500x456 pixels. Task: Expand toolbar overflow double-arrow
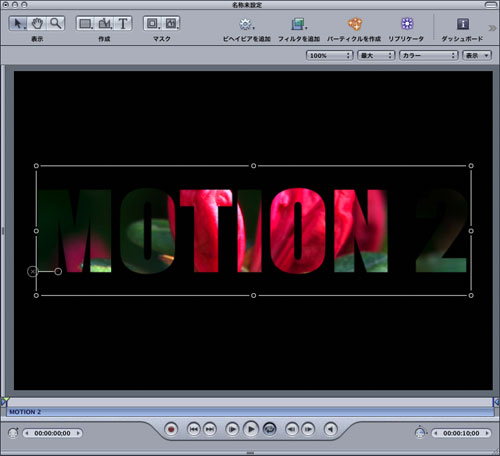pos(492,28)
